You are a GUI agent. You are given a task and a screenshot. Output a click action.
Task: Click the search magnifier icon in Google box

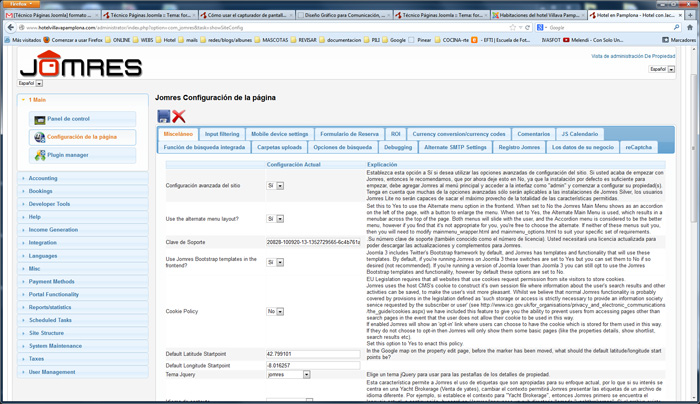tap(676, 28)
